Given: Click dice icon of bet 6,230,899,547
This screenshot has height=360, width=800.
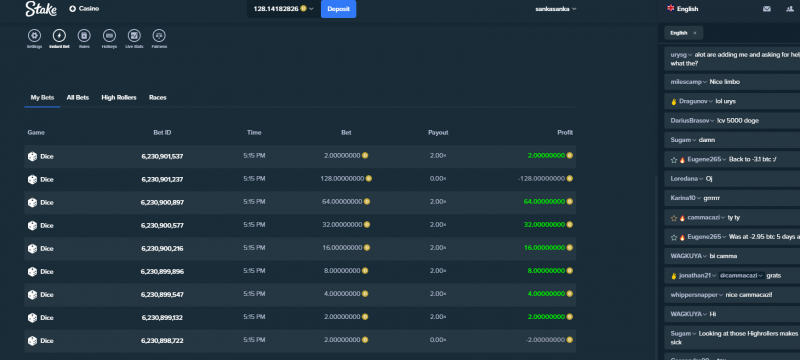Looking at the screenshot, I should (32, 295).
